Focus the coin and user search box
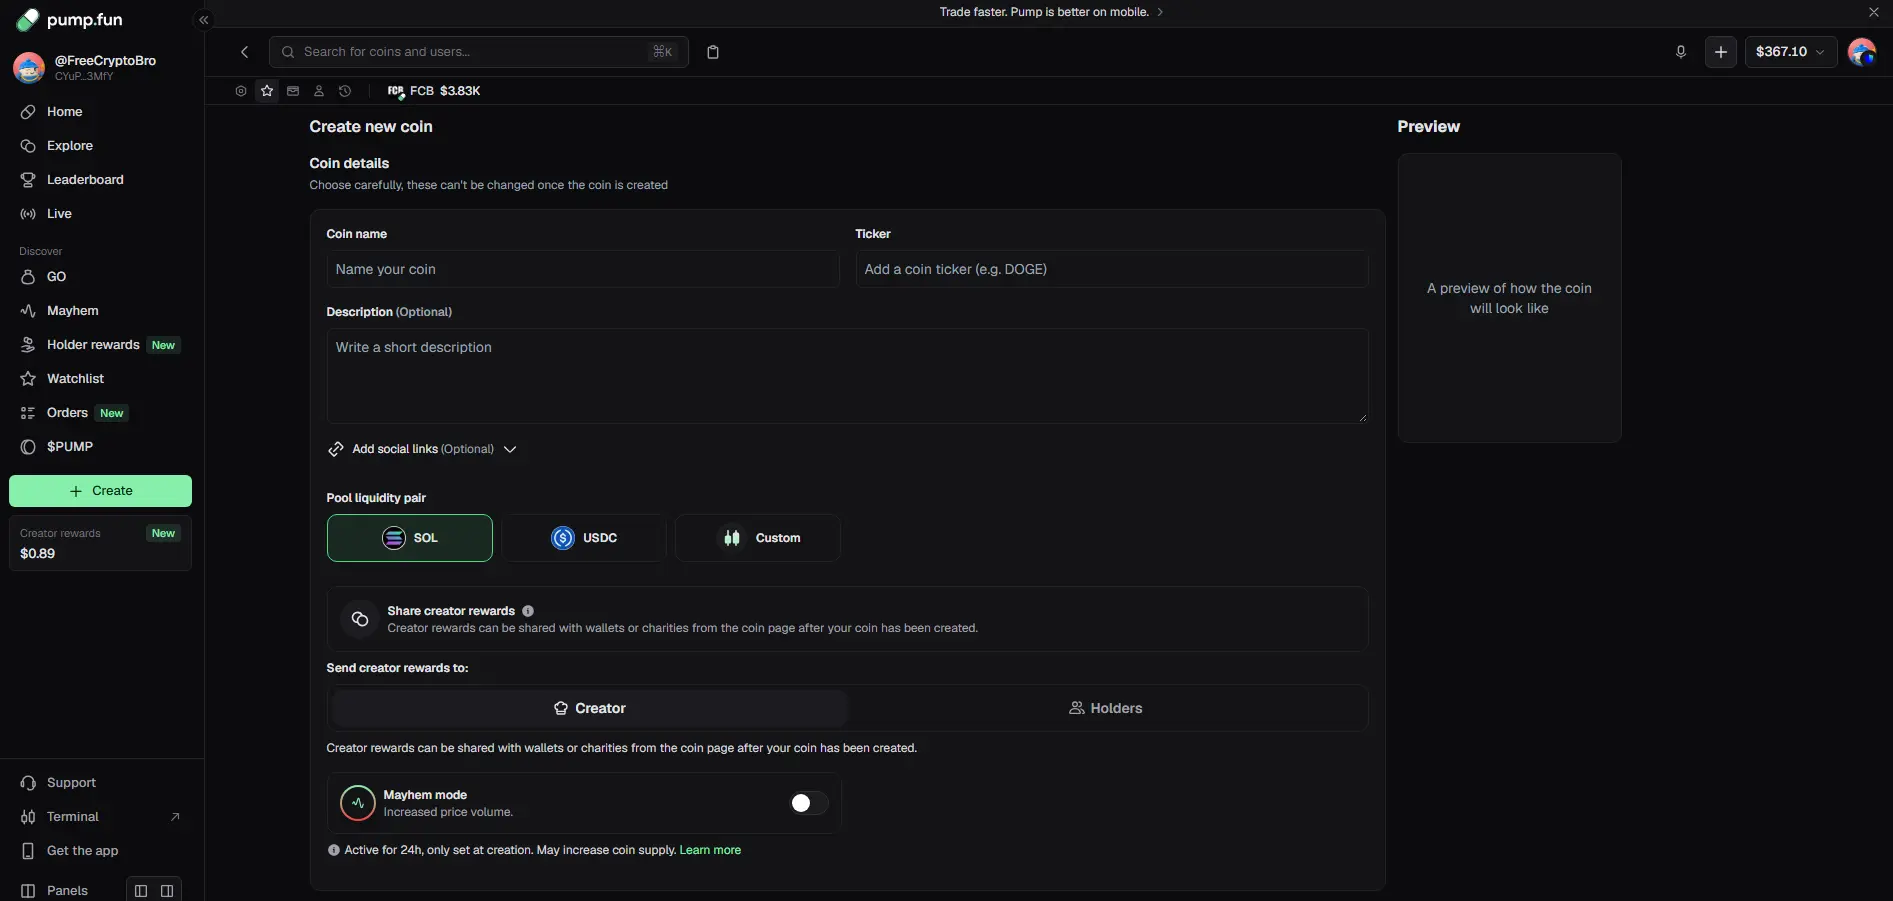 (x=479, y=52)
